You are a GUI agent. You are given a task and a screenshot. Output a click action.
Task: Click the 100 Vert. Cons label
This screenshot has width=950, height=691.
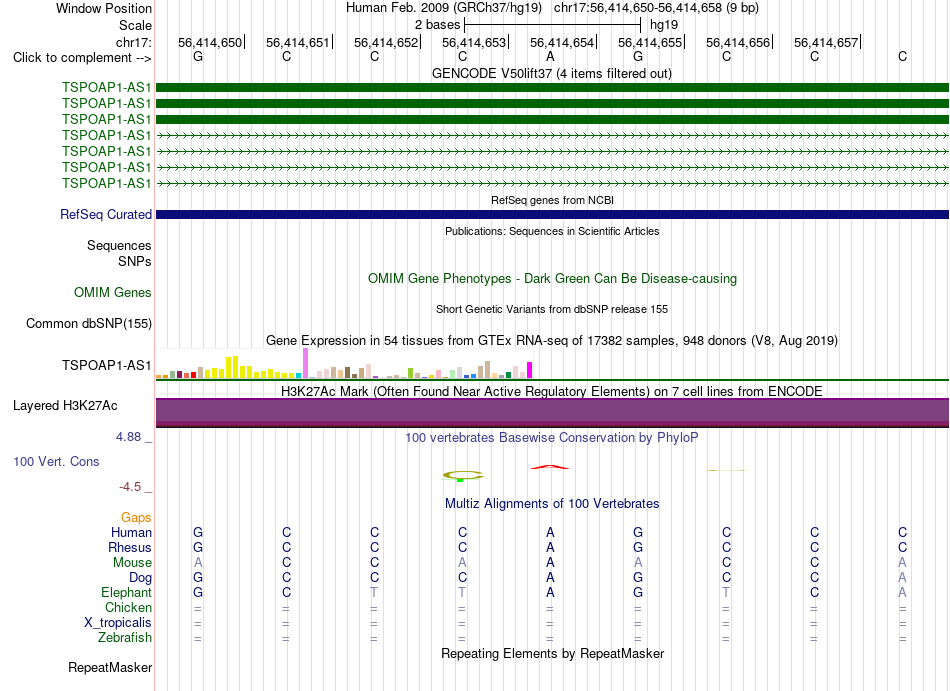56,461
